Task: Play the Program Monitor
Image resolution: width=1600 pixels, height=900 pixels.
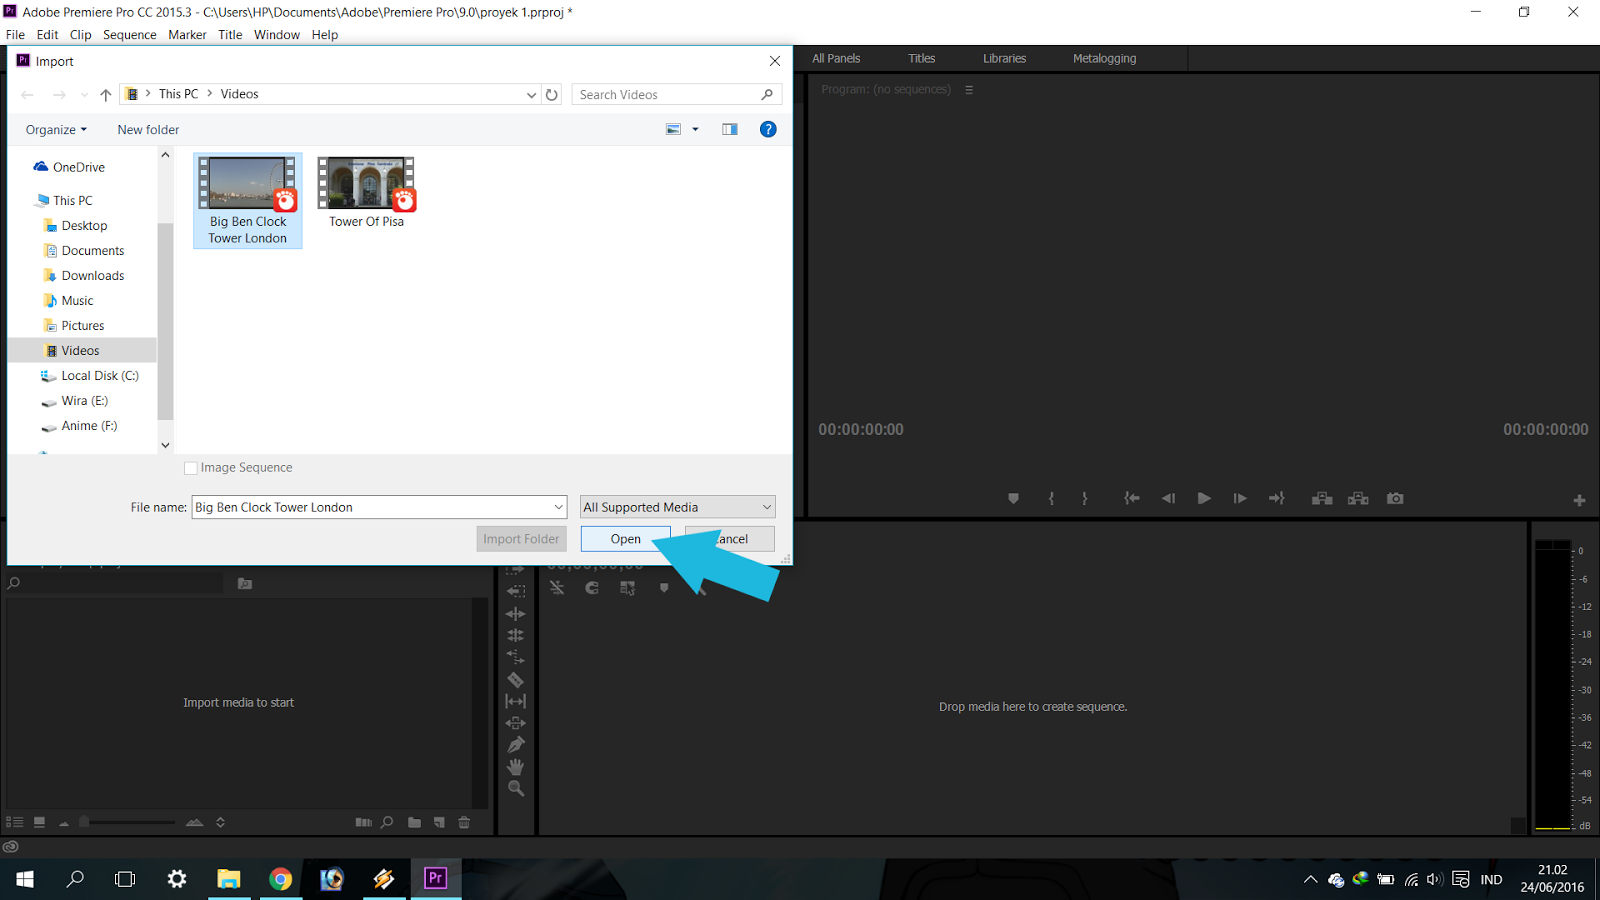Action: point(1204,498)
